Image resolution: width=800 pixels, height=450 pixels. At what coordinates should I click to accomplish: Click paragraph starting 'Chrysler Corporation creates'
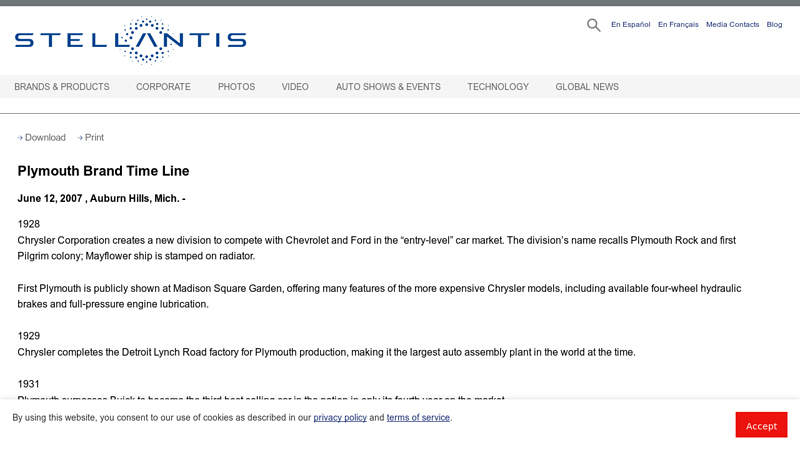(377, 248)
